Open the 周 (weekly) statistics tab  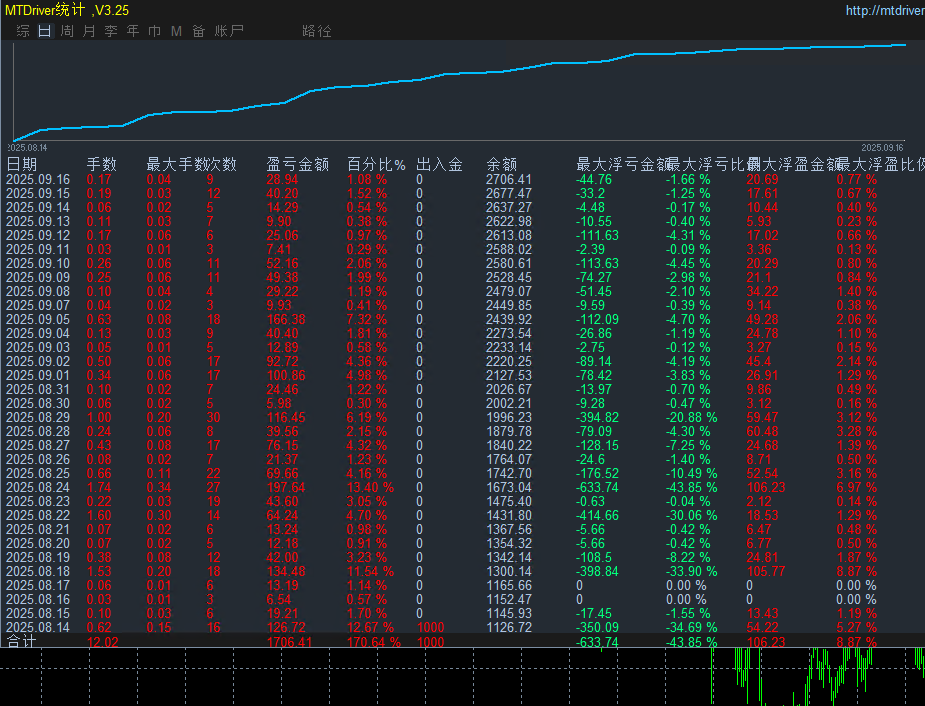[67, 31]
